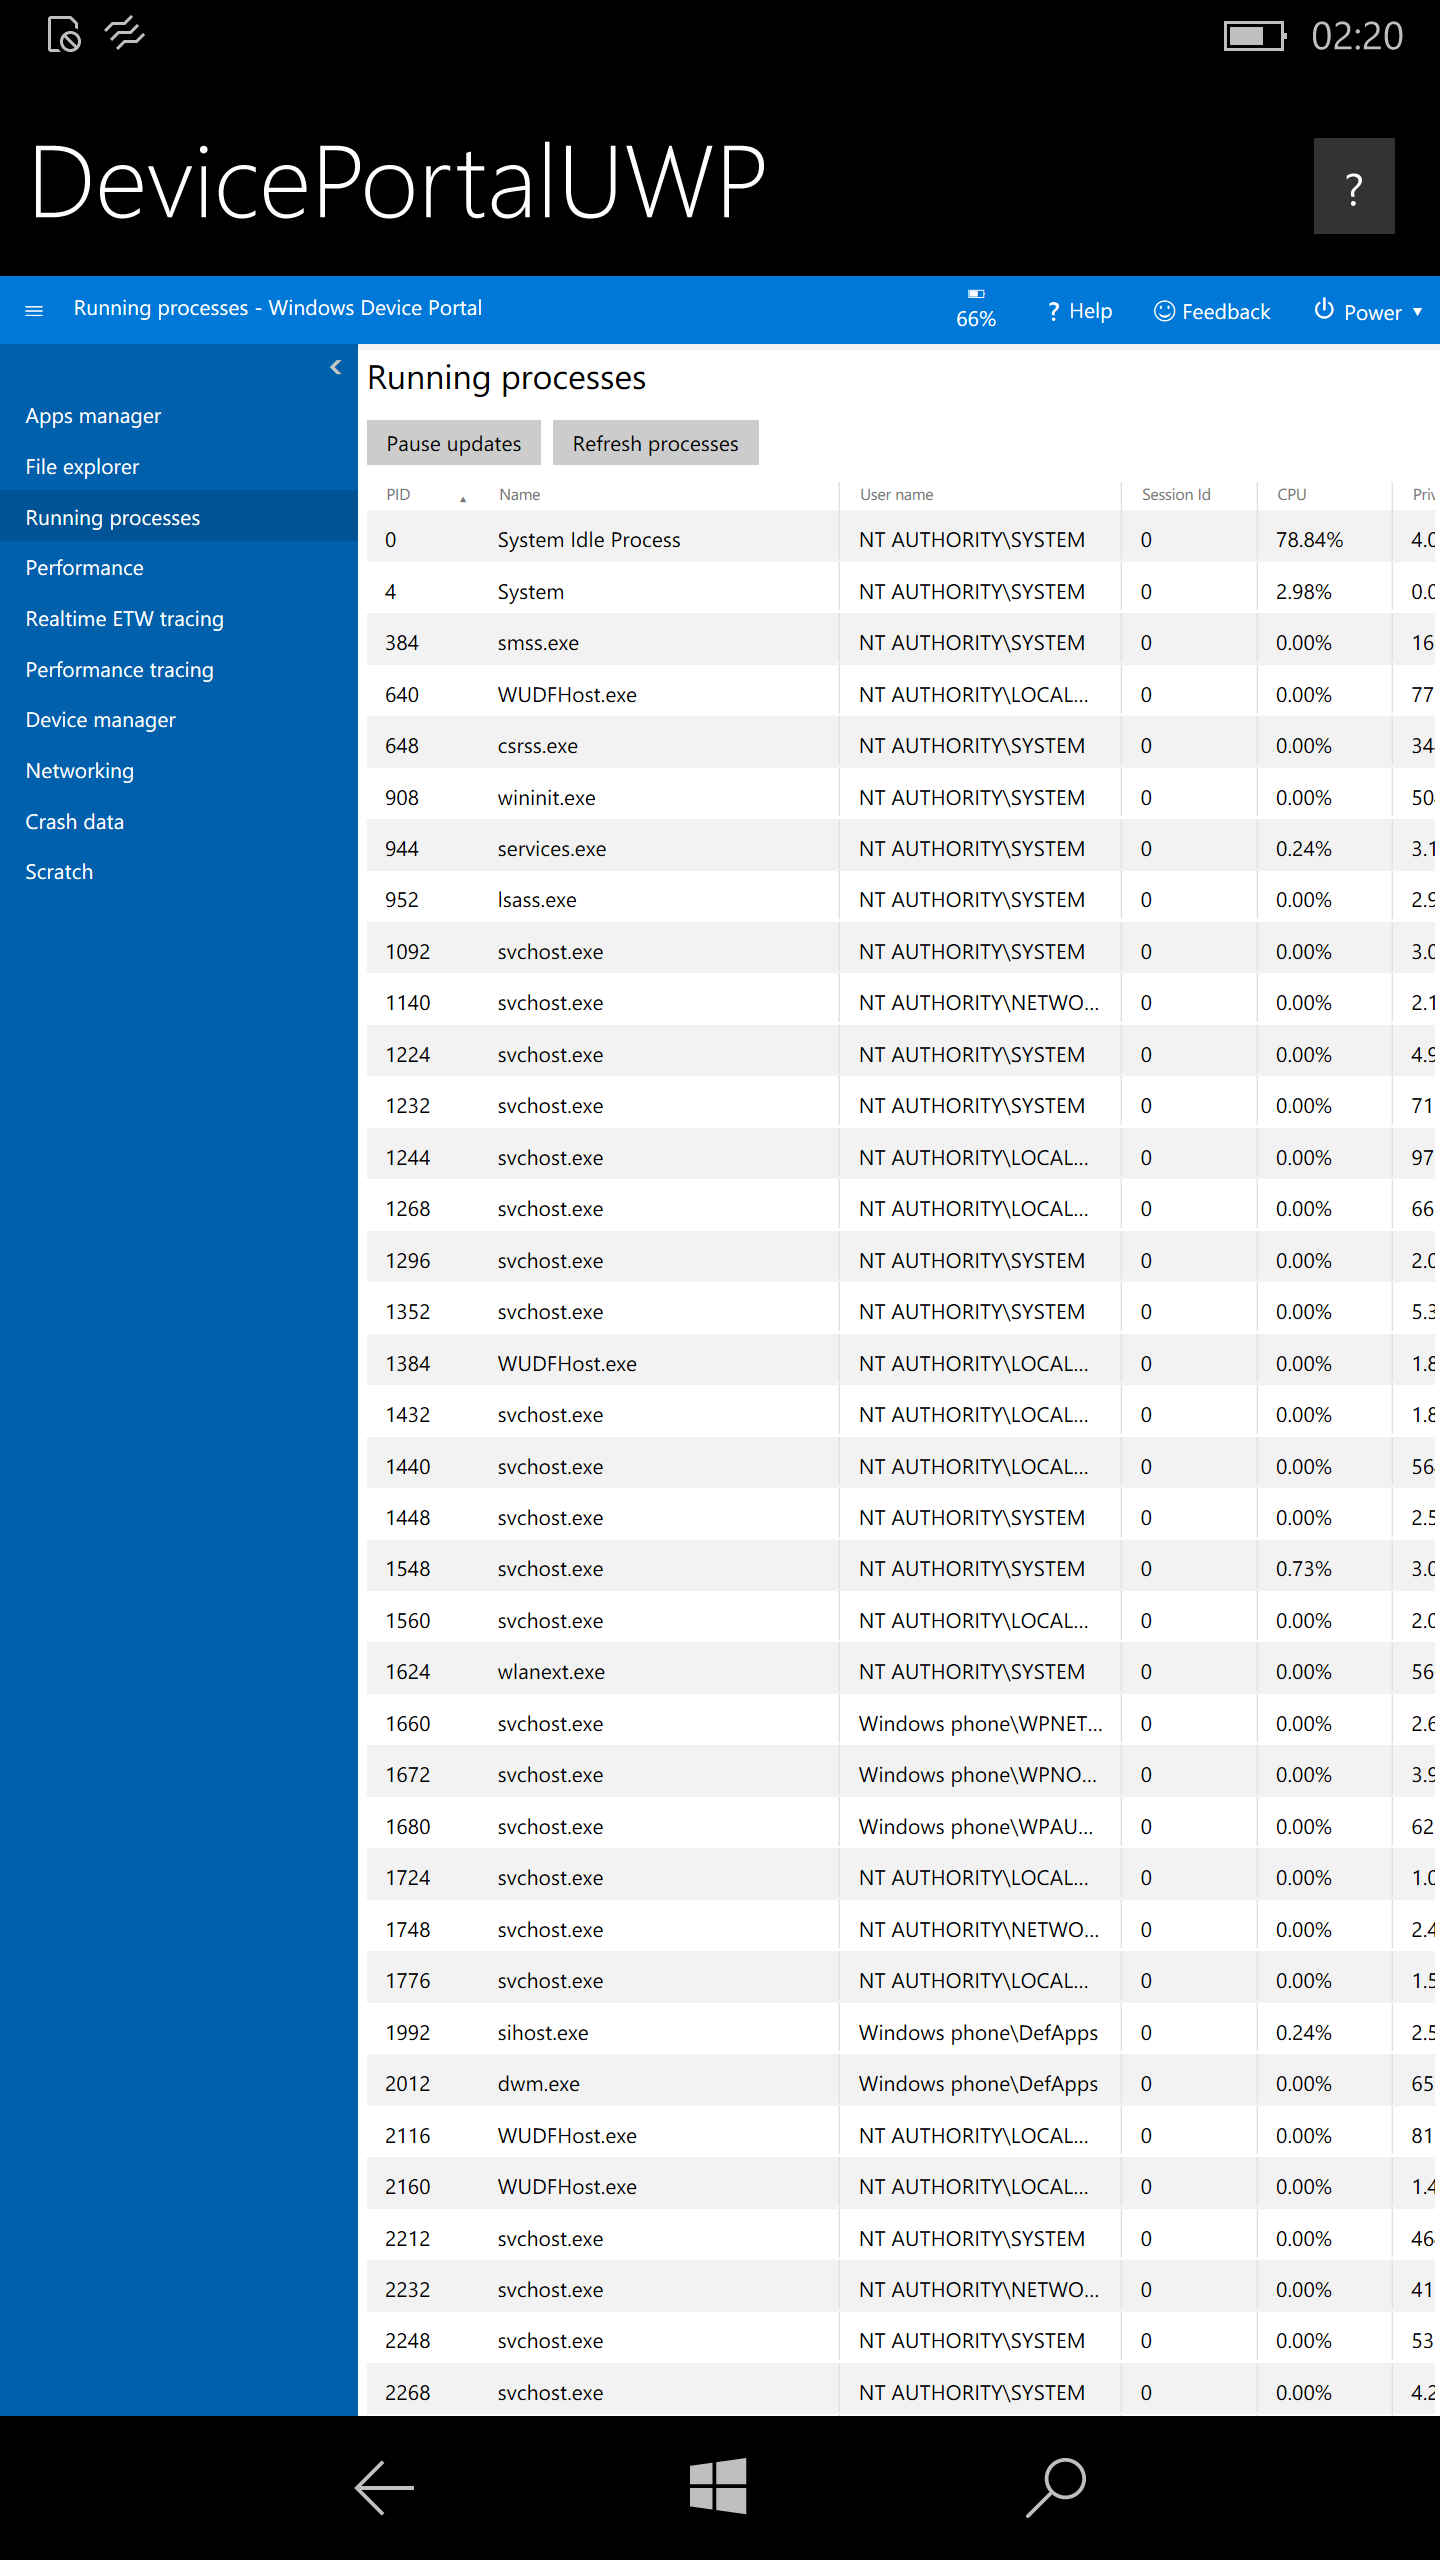
Task: Sort by User name column header
Action: [897, 495]
